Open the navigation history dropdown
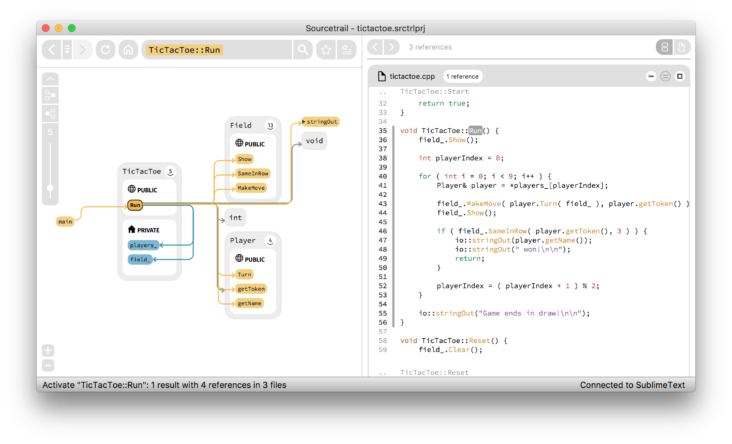The image size is (732, 444). tap(67, 49)
